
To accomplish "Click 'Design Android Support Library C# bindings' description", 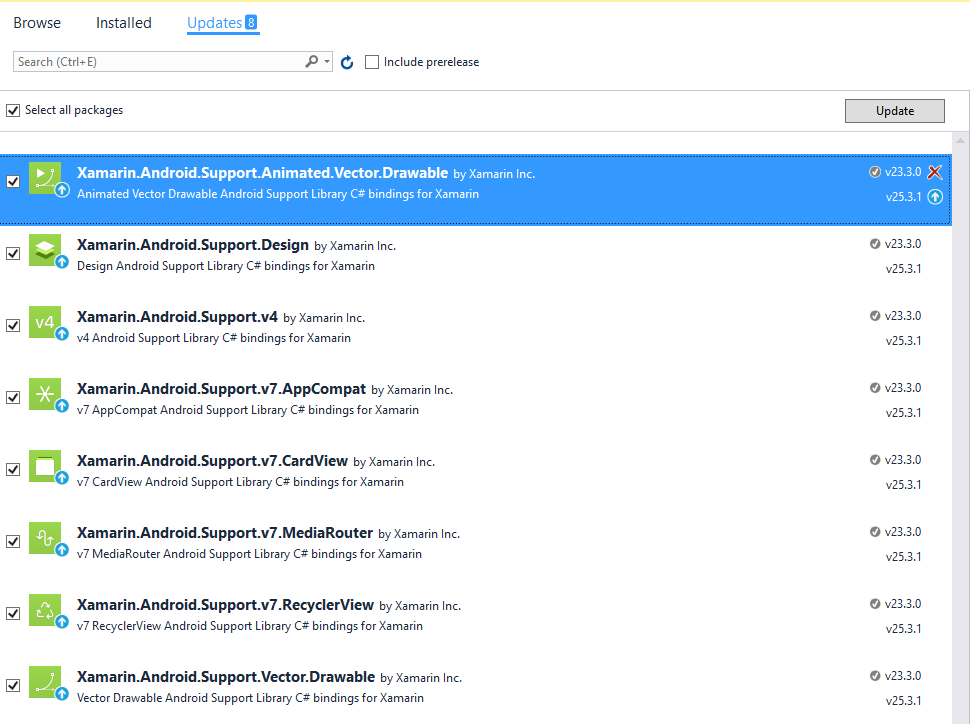I will 226,266.
